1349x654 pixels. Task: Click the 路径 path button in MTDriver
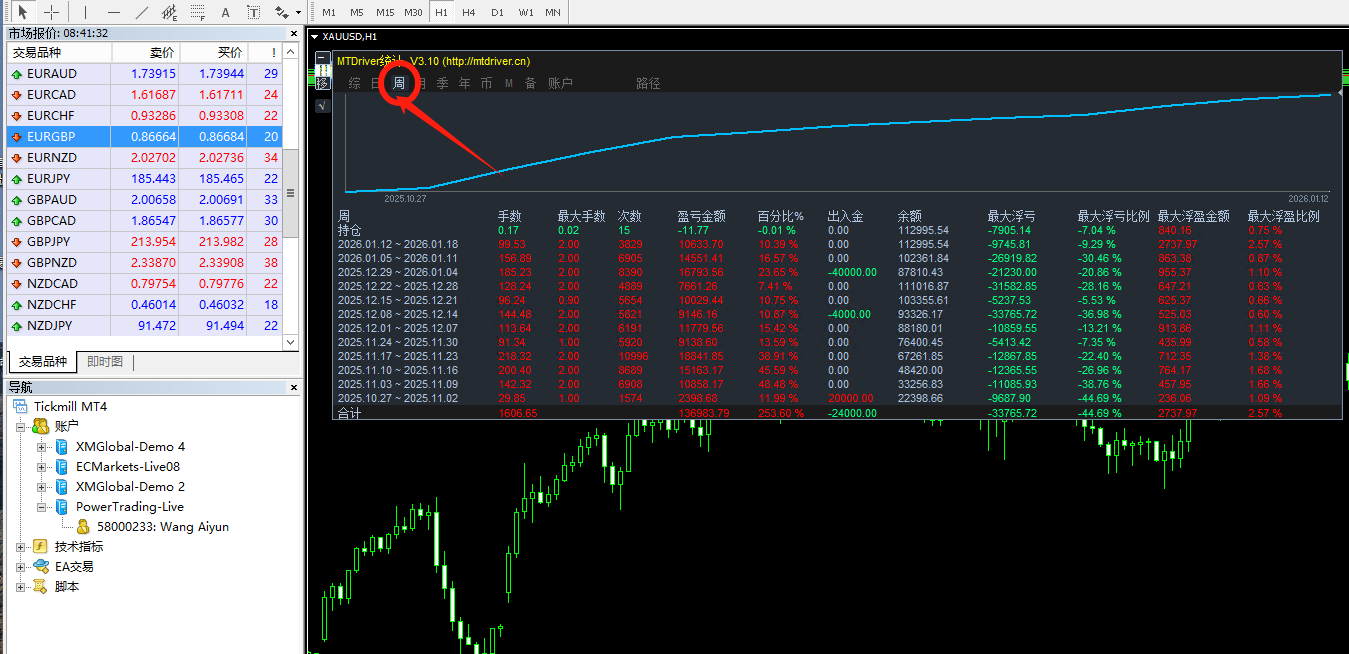tap(648, 83)
